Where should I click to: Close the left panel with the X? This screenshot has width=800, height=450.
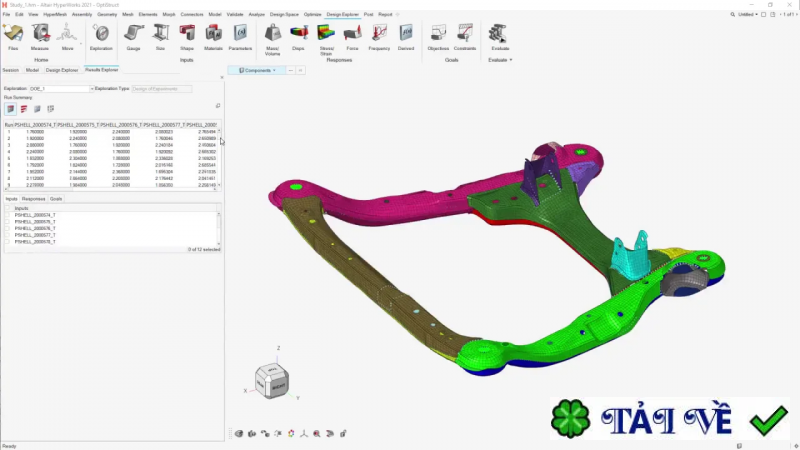[x=222, y=78]
